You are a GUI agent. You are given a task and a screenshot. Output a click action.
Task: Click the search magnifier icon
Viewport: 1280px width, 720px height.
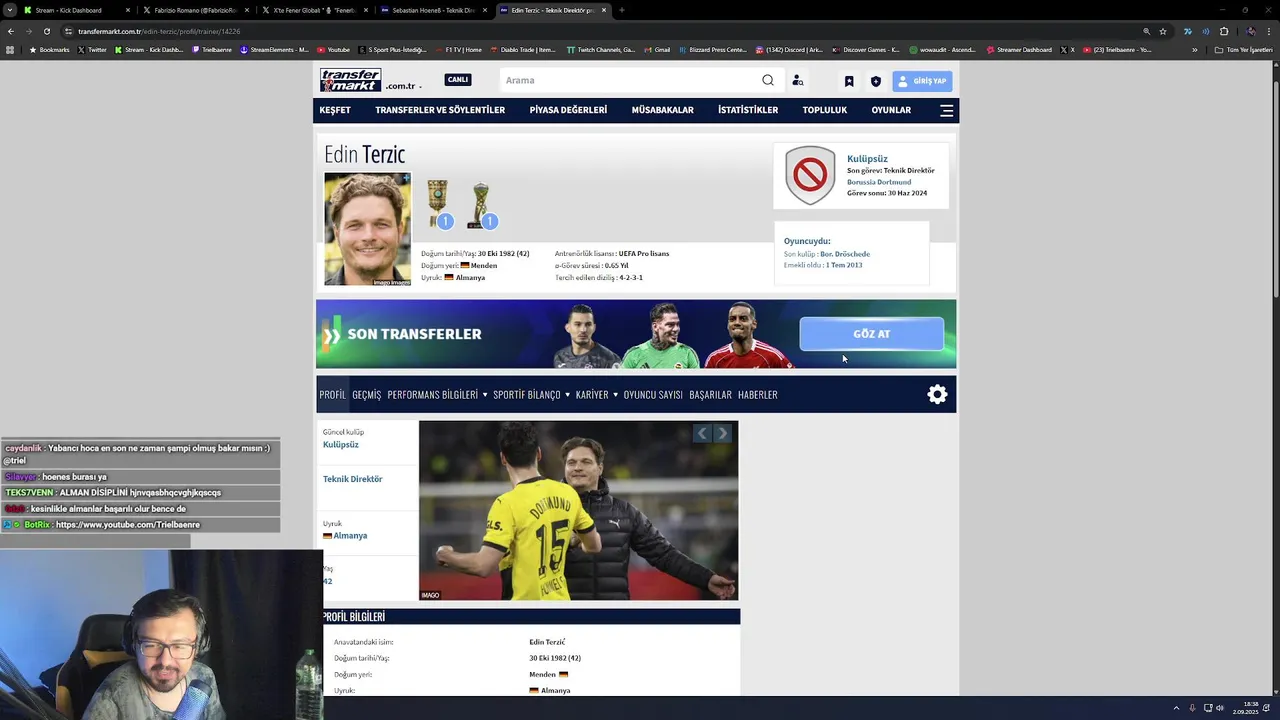[768, 80]
